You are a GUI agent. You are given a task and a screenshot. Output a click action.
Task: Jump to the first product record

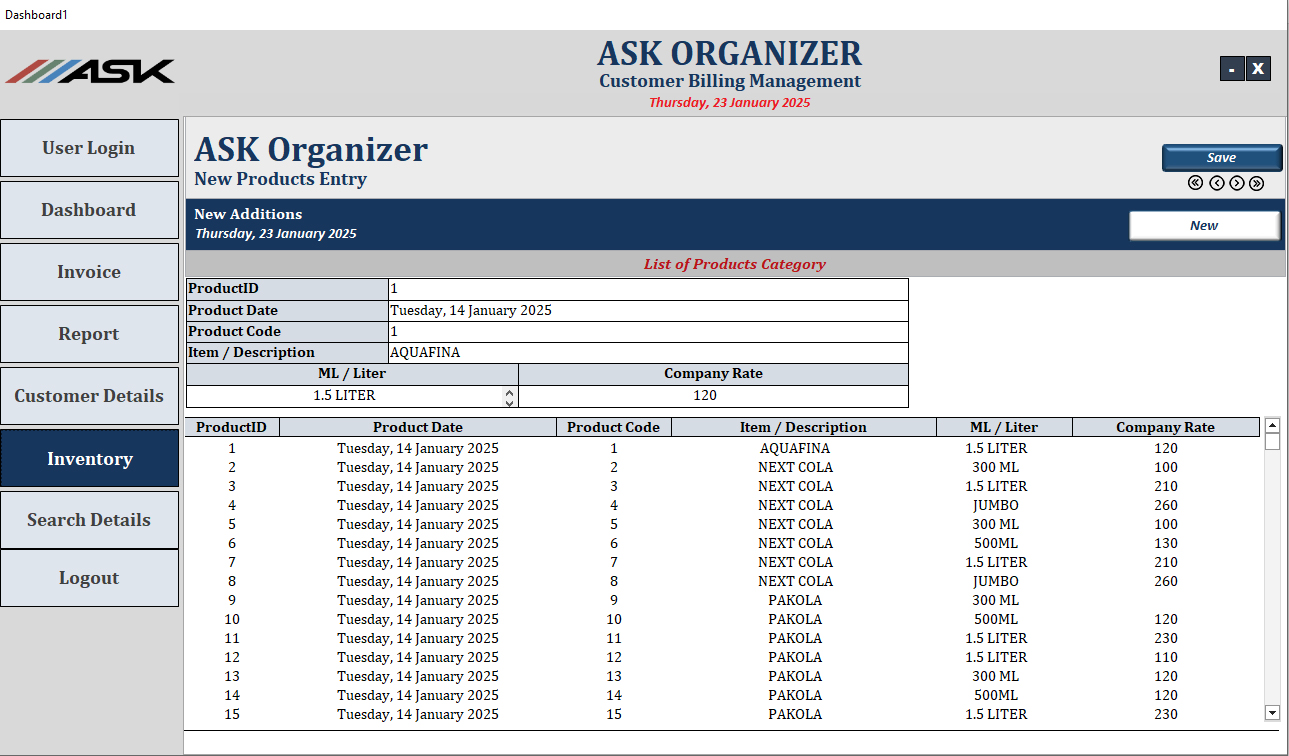pos(1195,183)
